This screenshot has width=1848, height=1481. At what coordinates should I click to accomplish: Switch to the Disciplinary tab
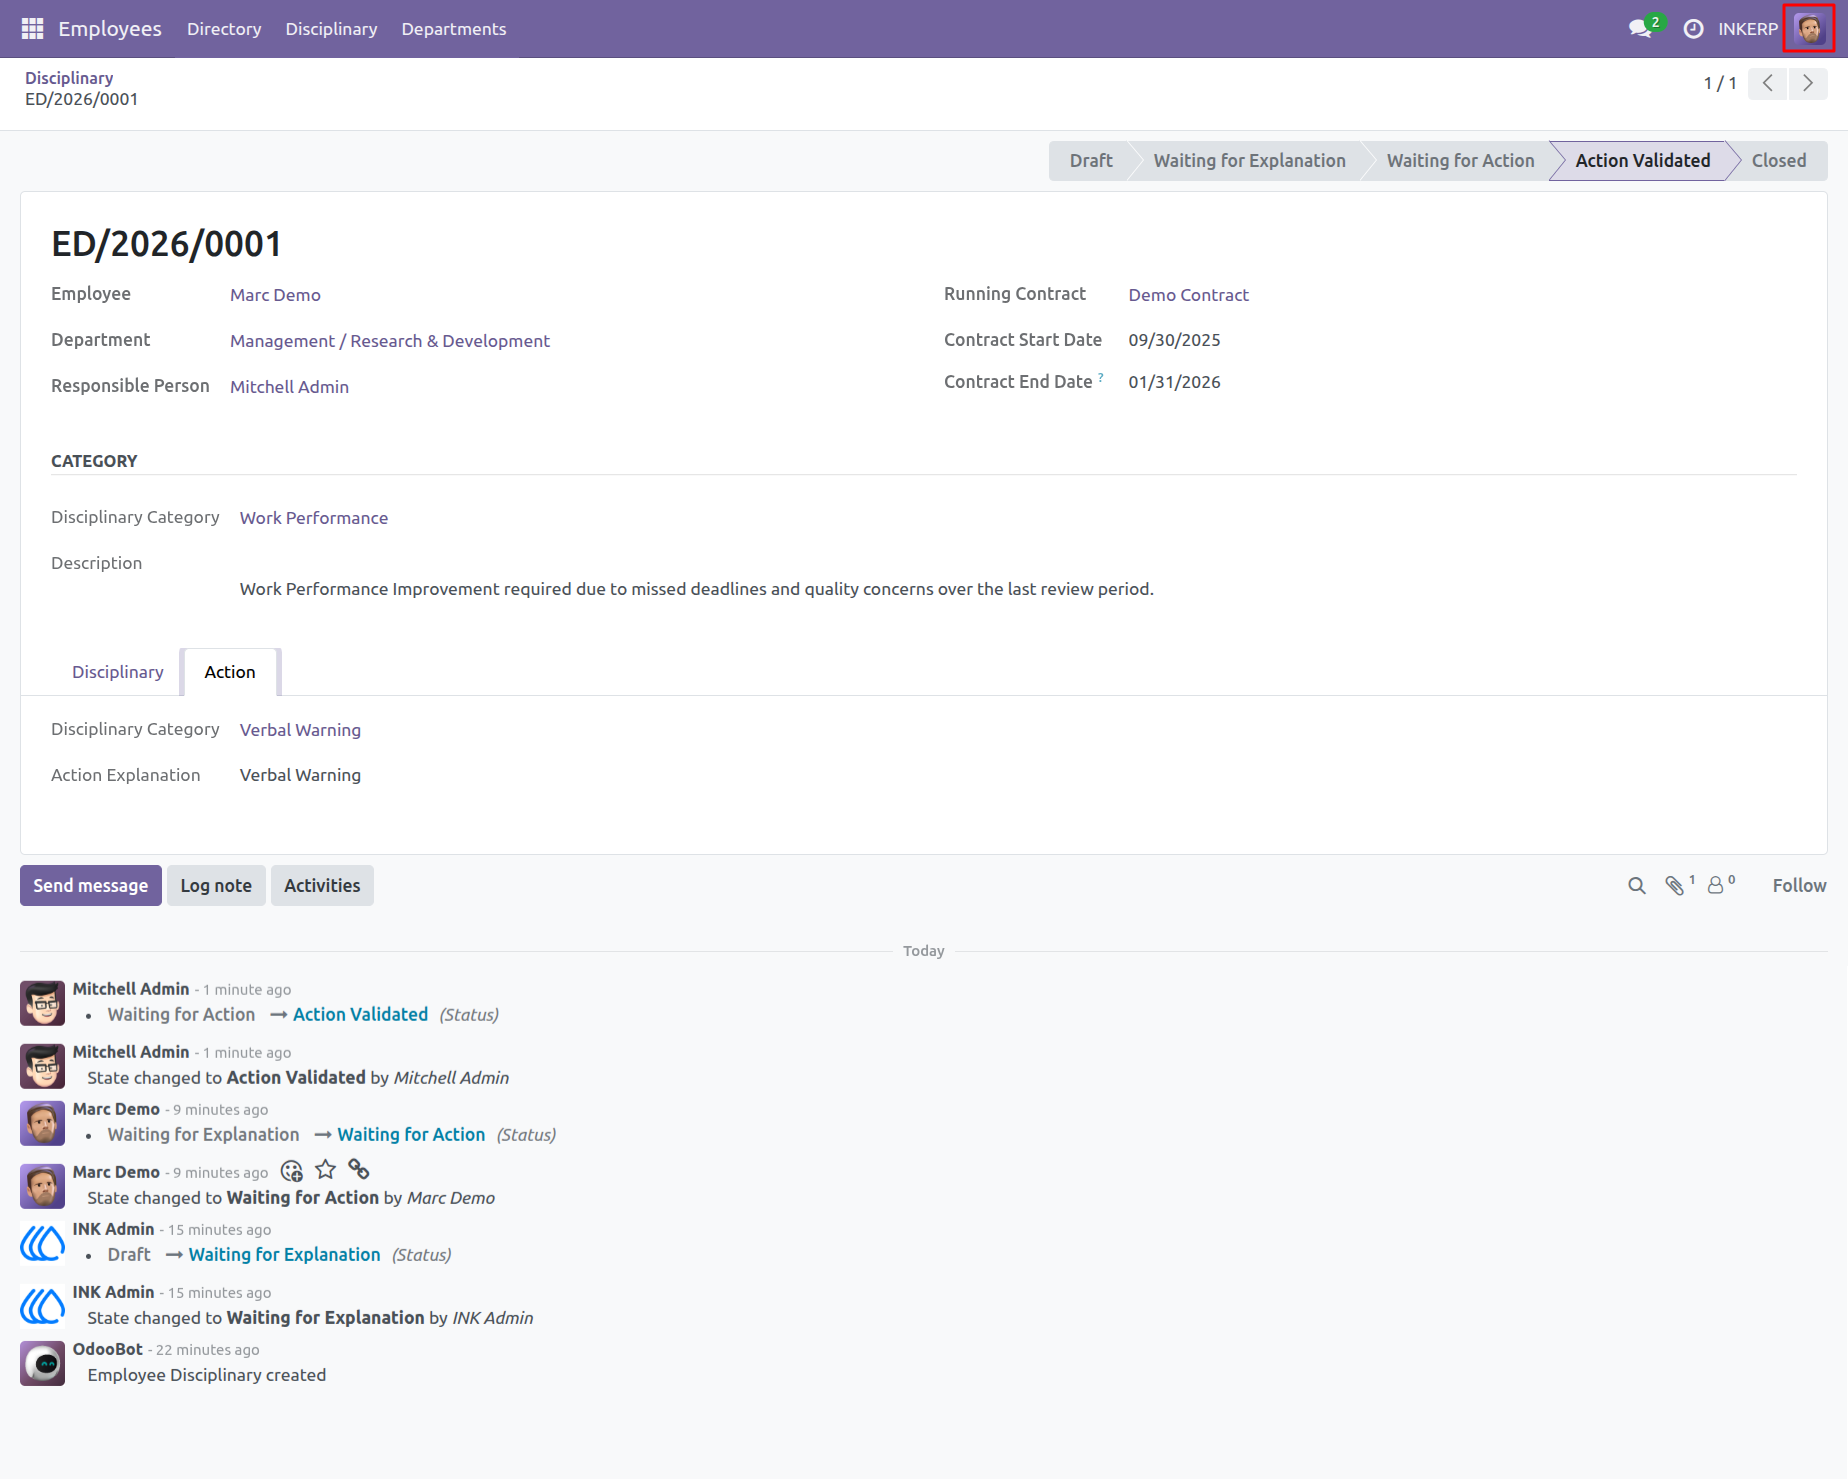coord(118,672)
